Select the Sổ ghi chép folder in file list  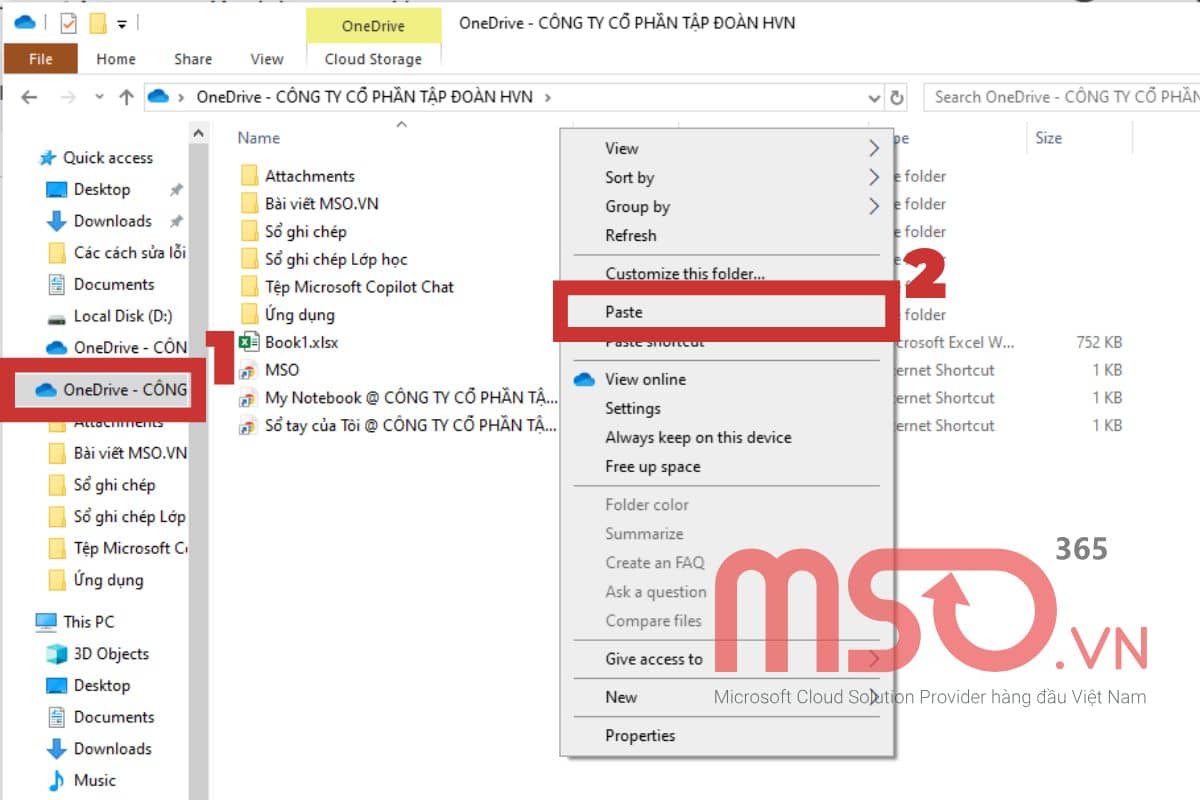[305, 231]
